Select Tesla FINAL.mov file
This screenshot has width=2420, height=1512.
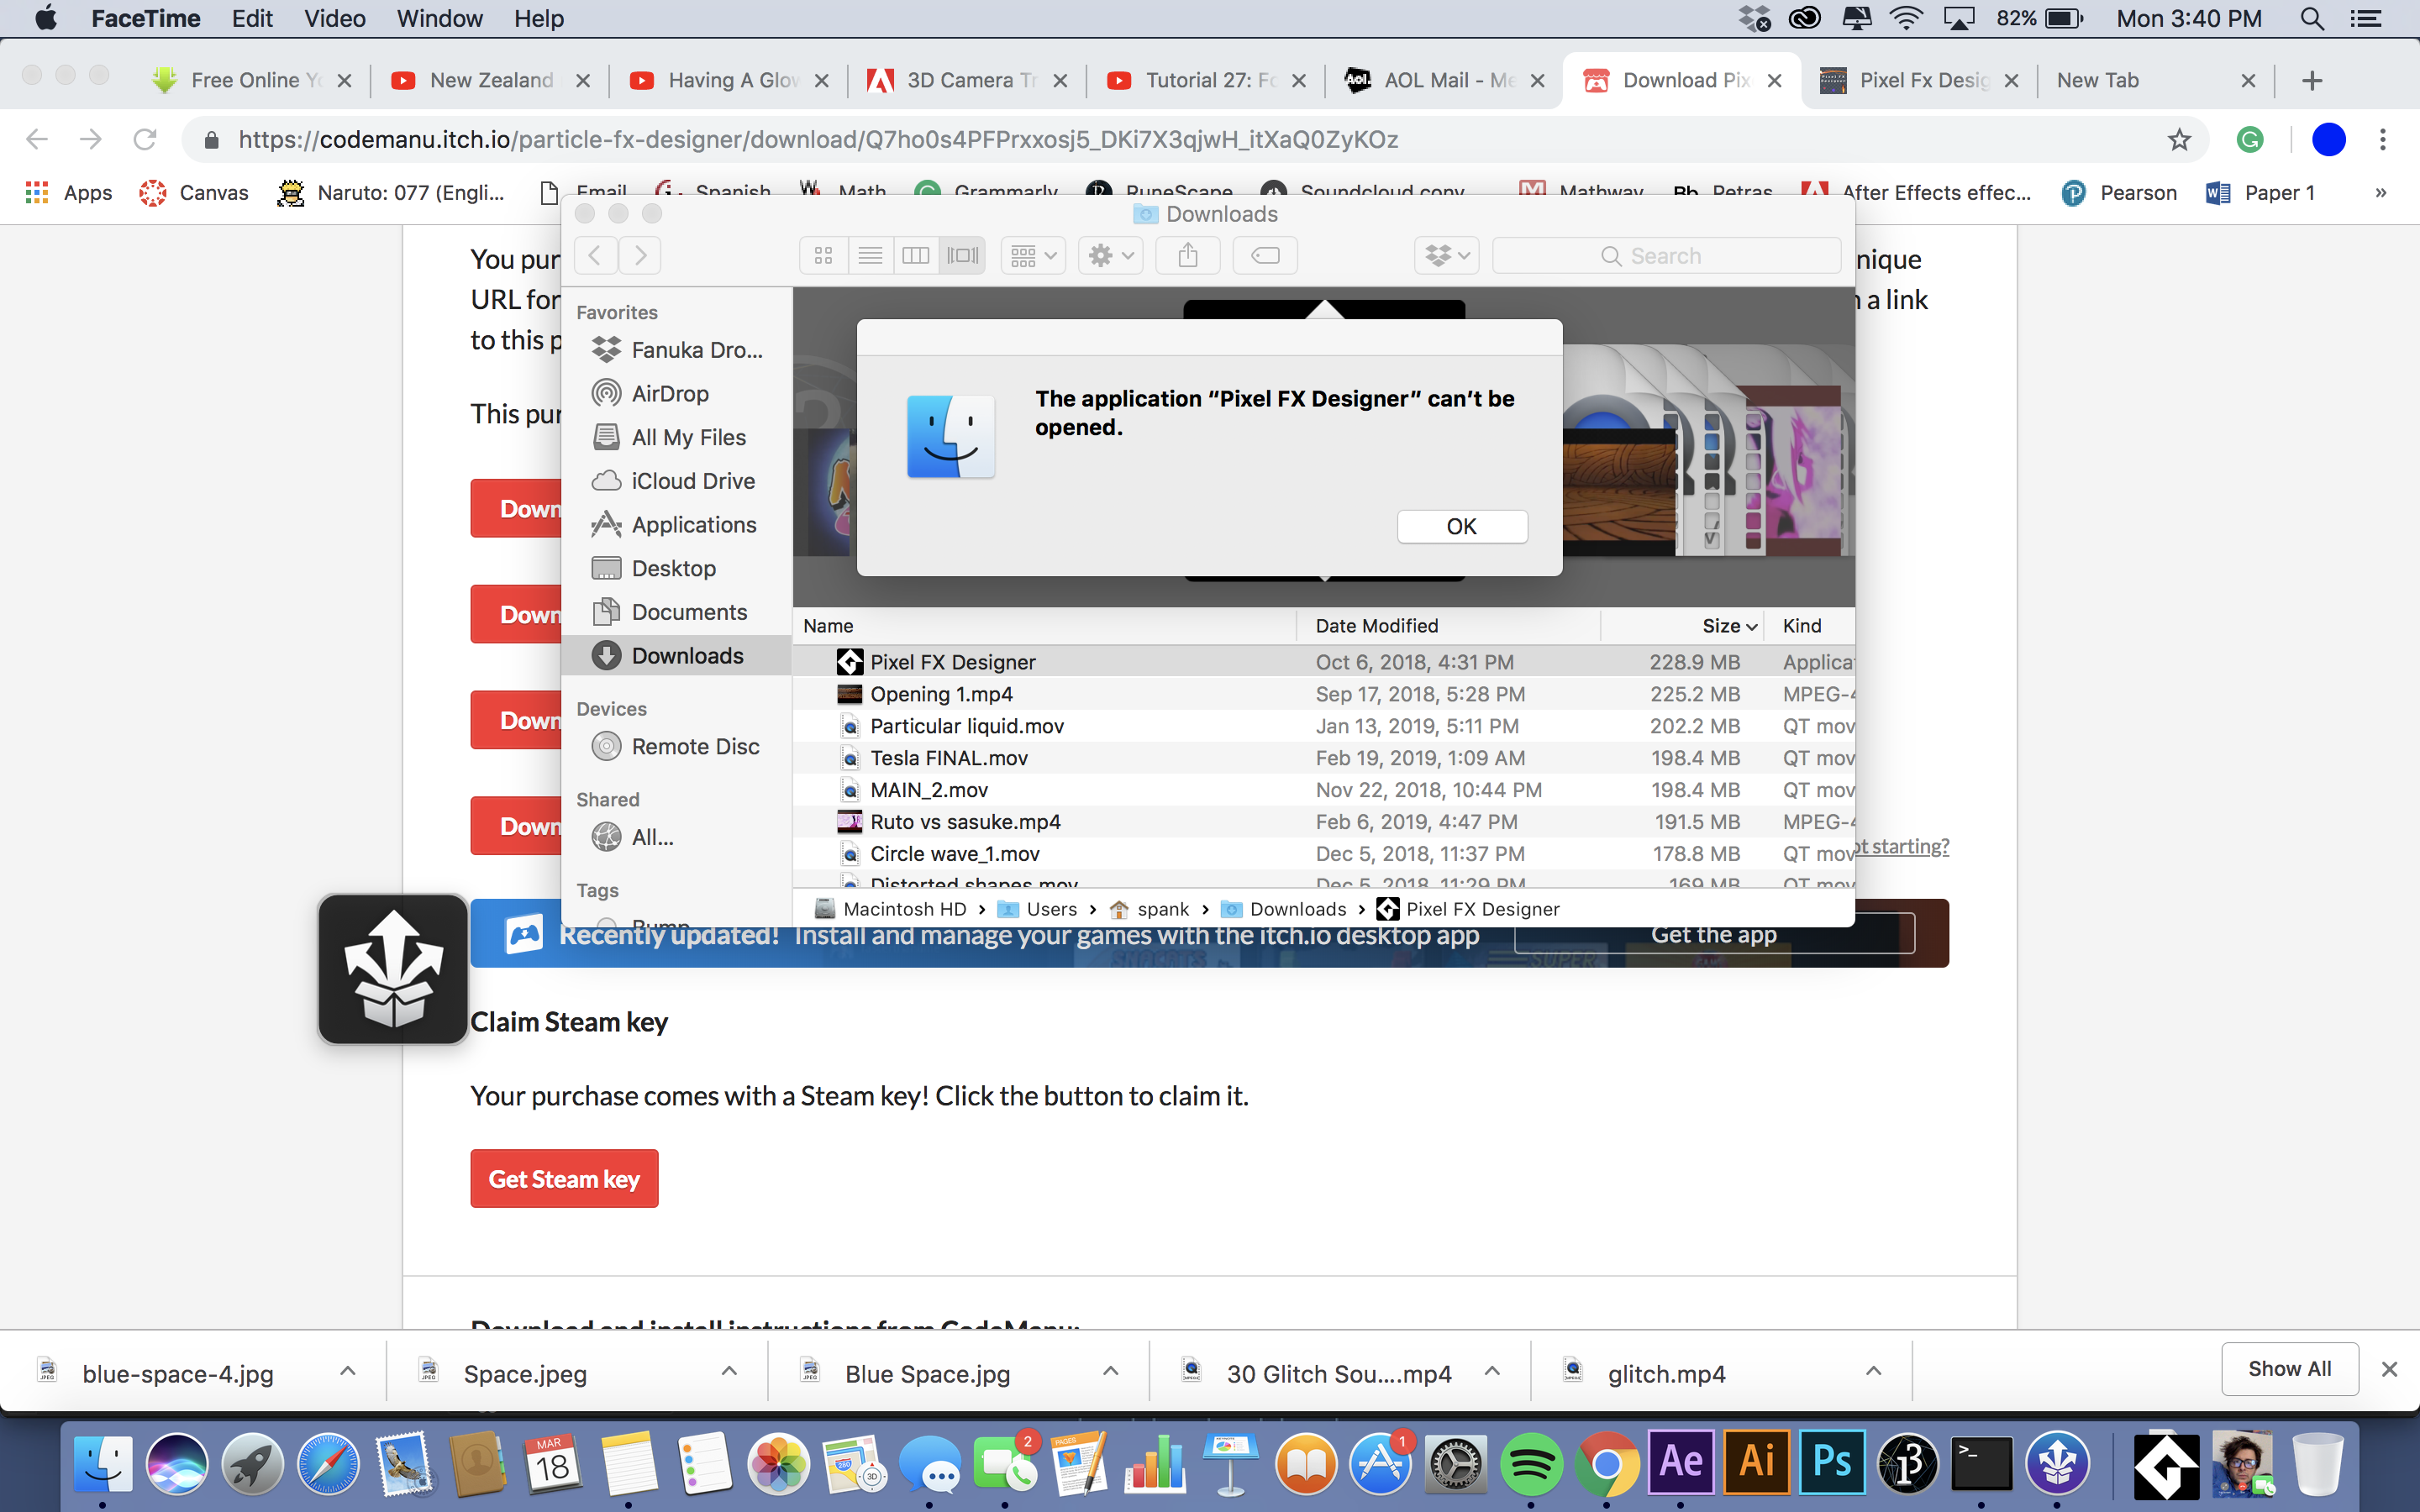click(x=1323, y=758)
